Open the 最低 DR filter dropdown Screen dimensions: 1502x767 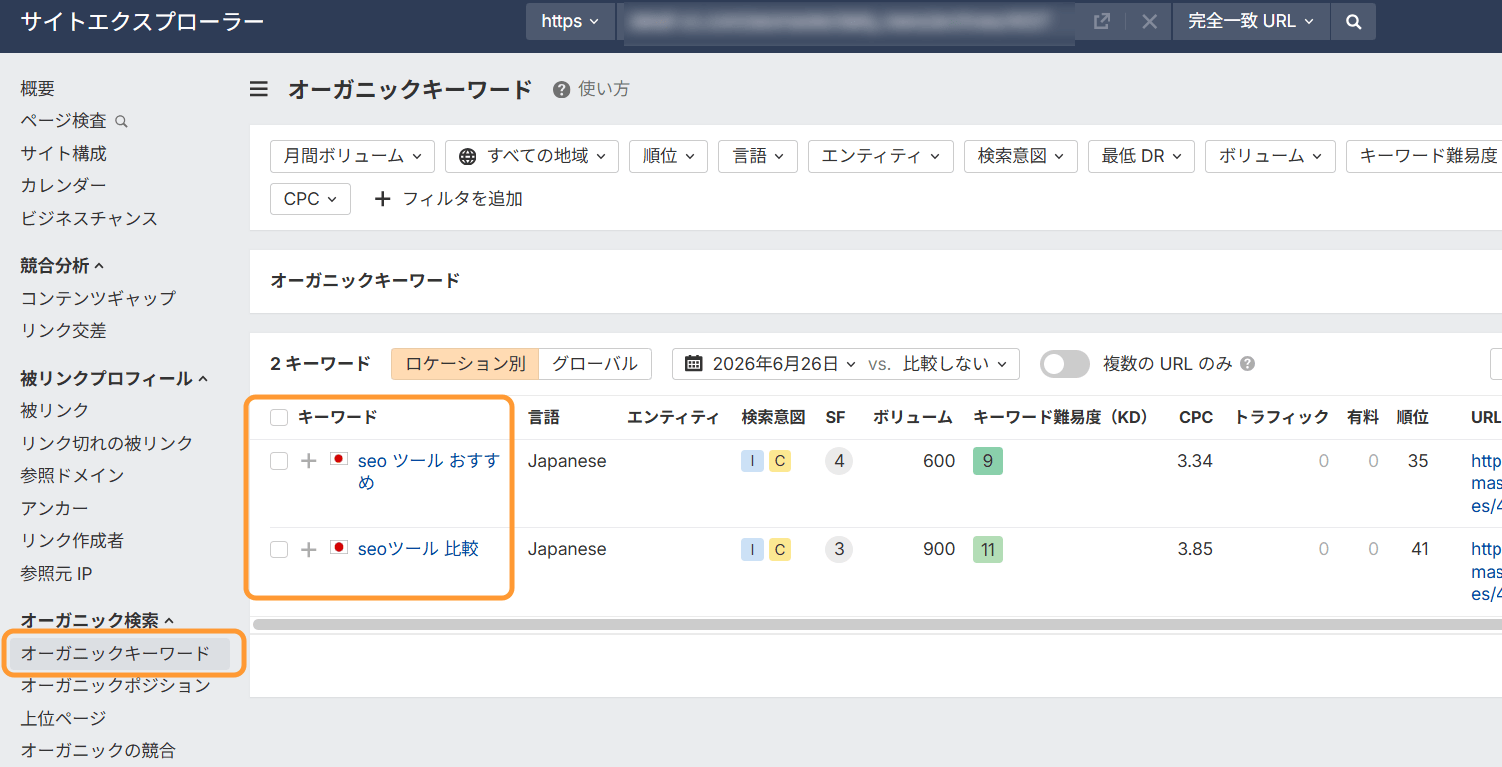click(1141, 156)
